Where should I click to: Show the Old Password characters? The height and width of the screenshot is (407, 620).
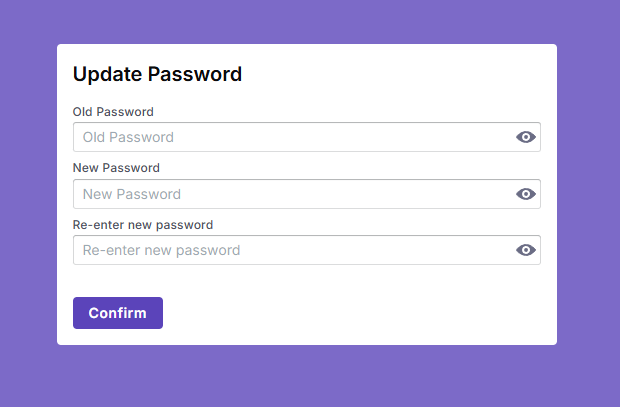click(x=526, y=137)
